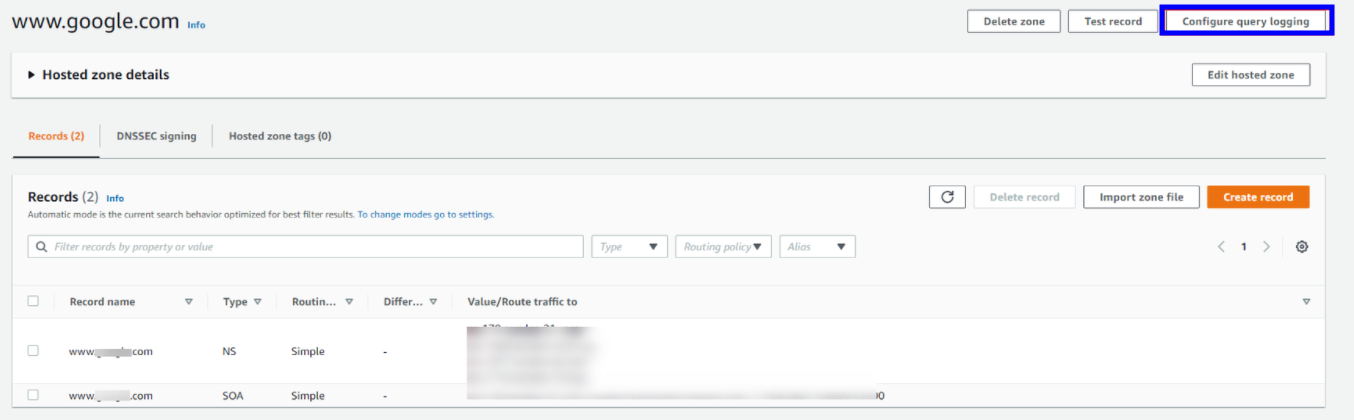Go to previous records page
The width and height of the screenshot is (1354, 420).
click(1221, 247)
